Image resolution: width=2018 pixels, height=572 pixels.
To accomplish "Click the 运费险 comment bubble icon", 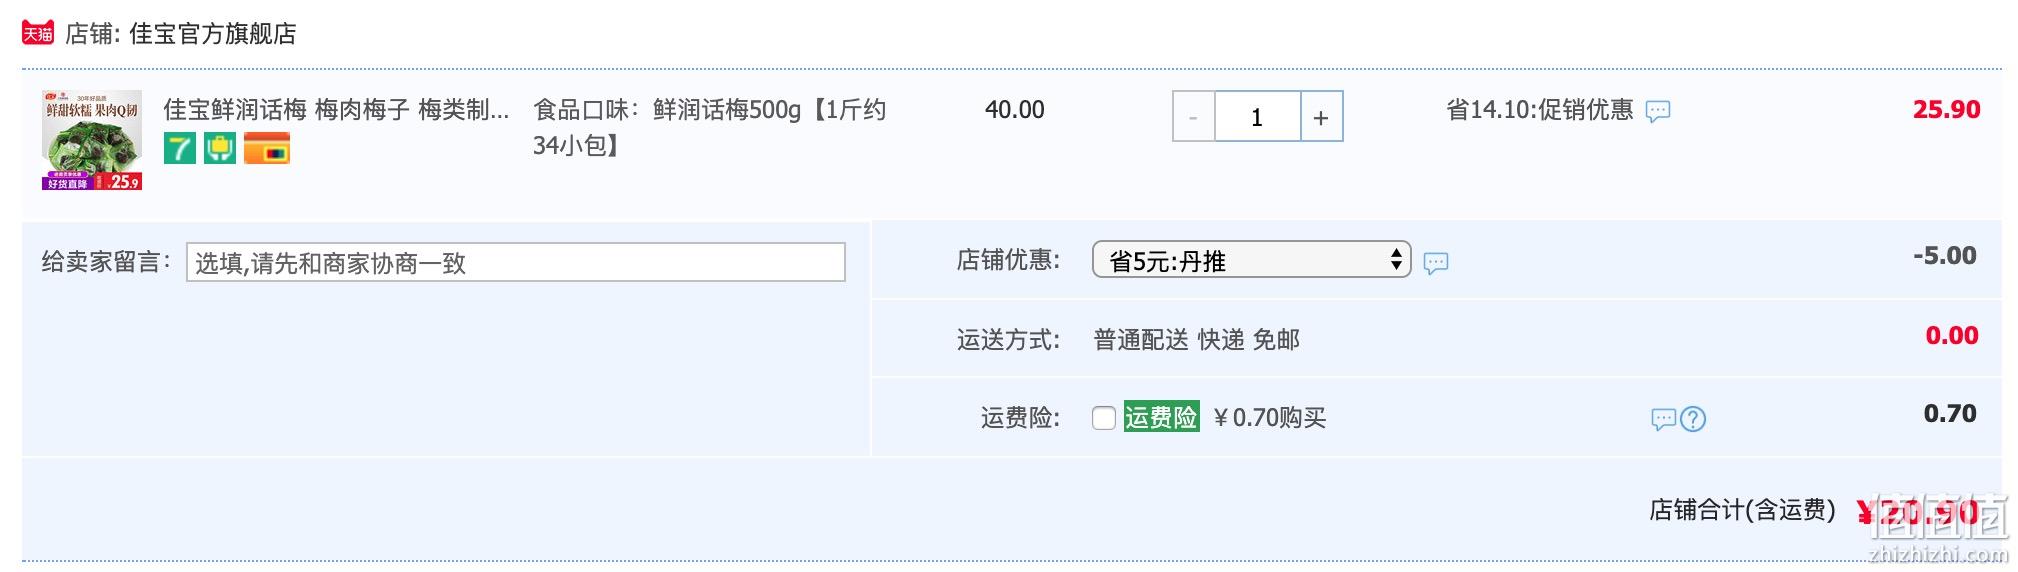I will pyautogui.click(x=1663, y=419).
